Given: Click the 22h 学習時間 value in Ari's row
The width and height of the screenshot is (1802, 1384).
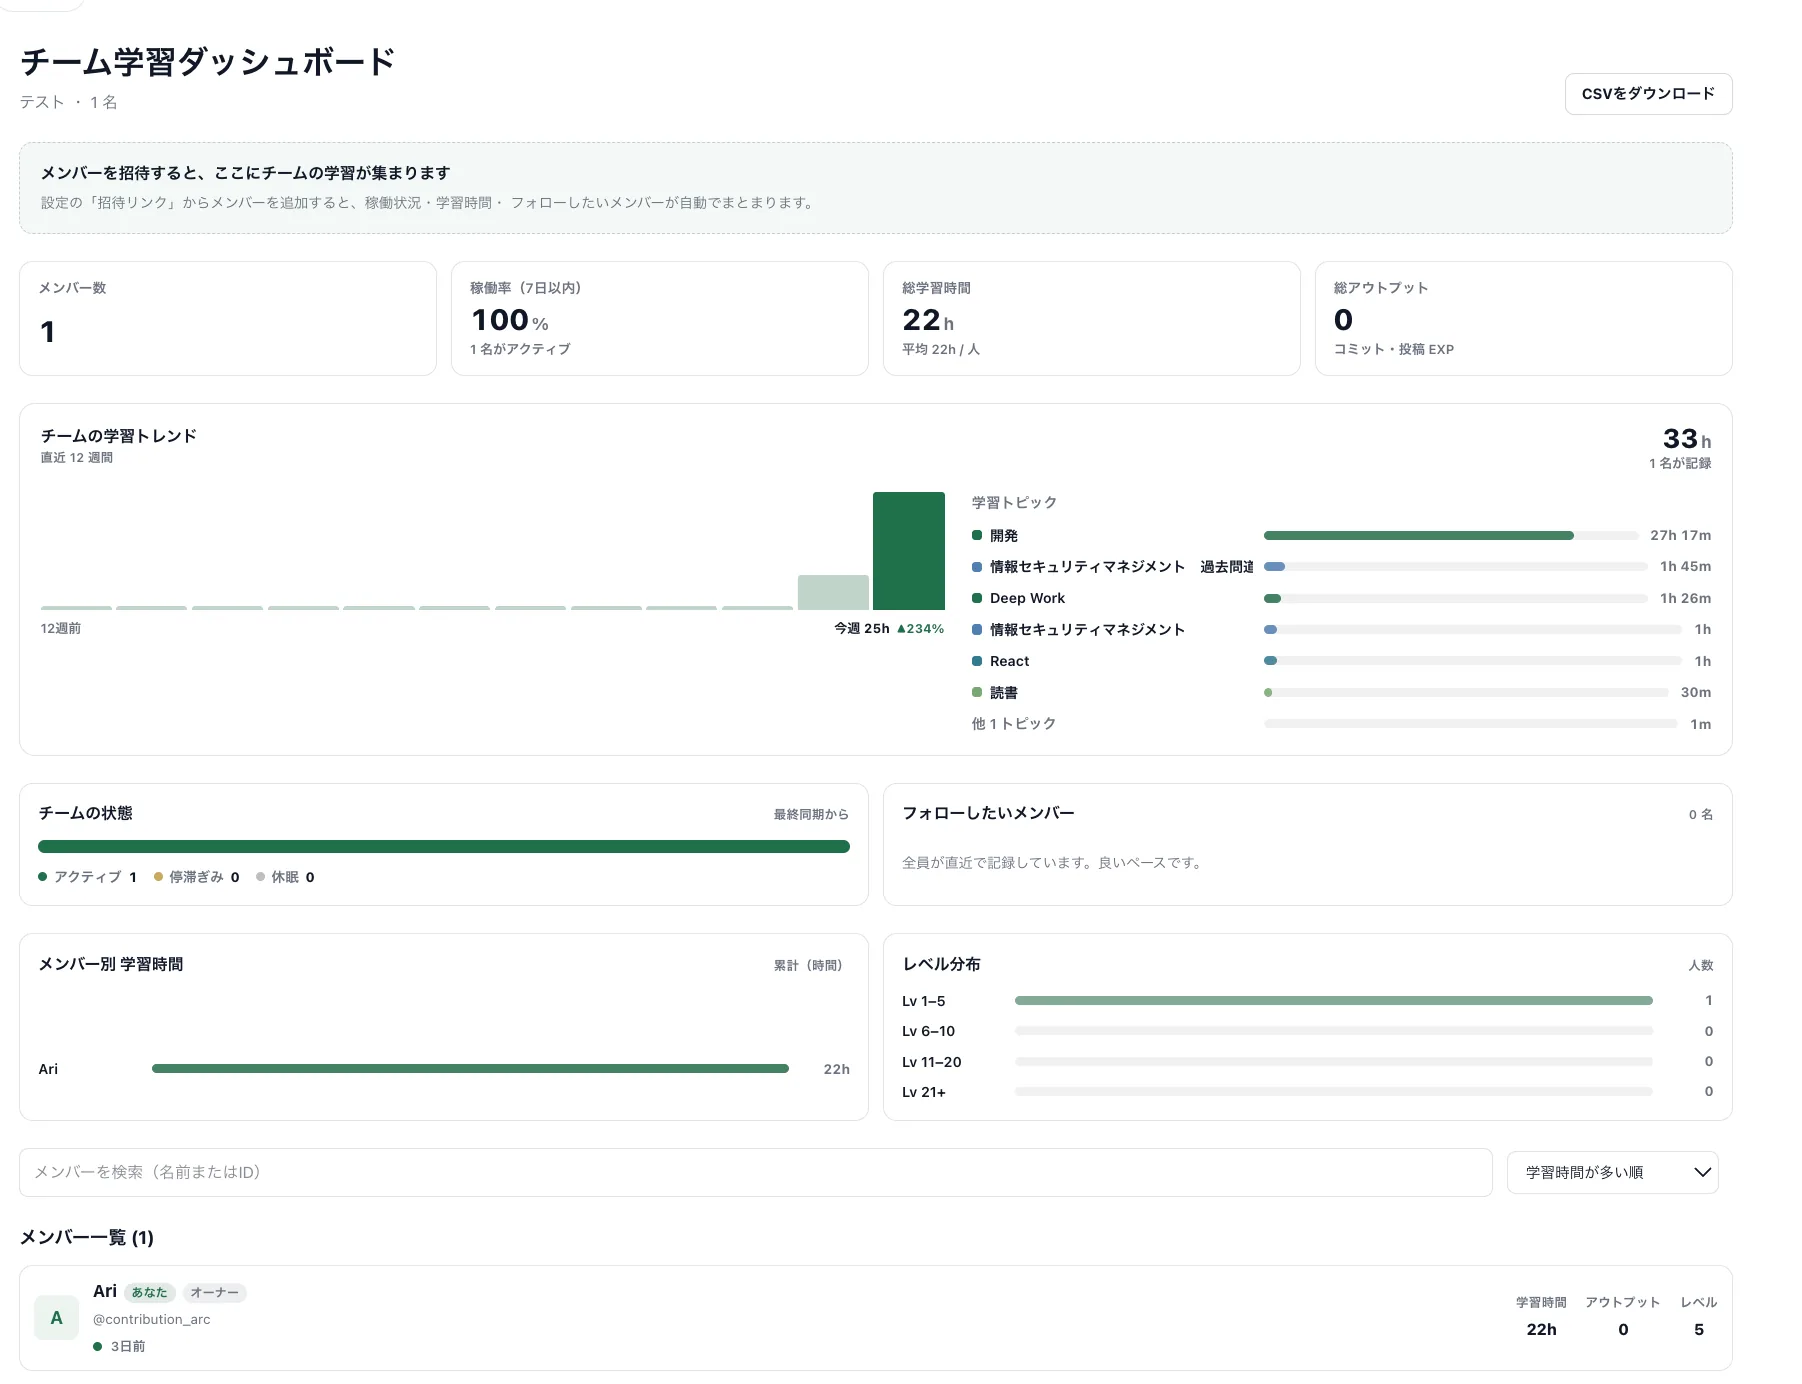Looking at the screenshot, I should pyautogui.click(x=1541, y=1329).
